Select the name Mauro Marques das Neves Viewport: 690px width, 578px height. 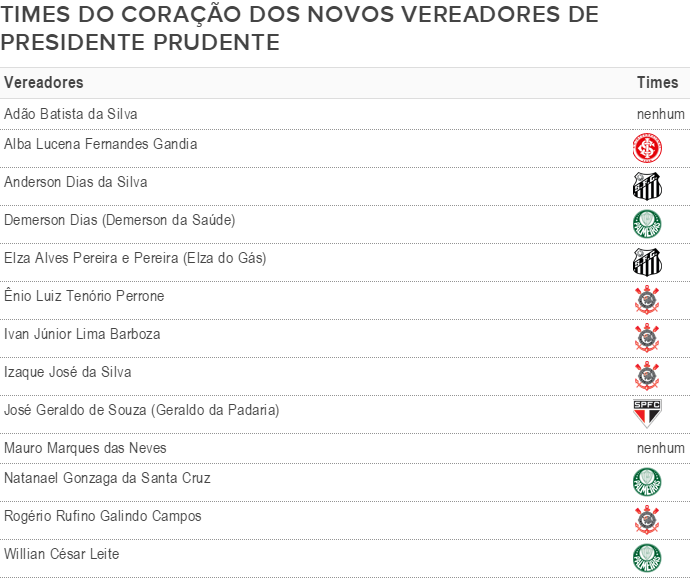click(85, 448)
